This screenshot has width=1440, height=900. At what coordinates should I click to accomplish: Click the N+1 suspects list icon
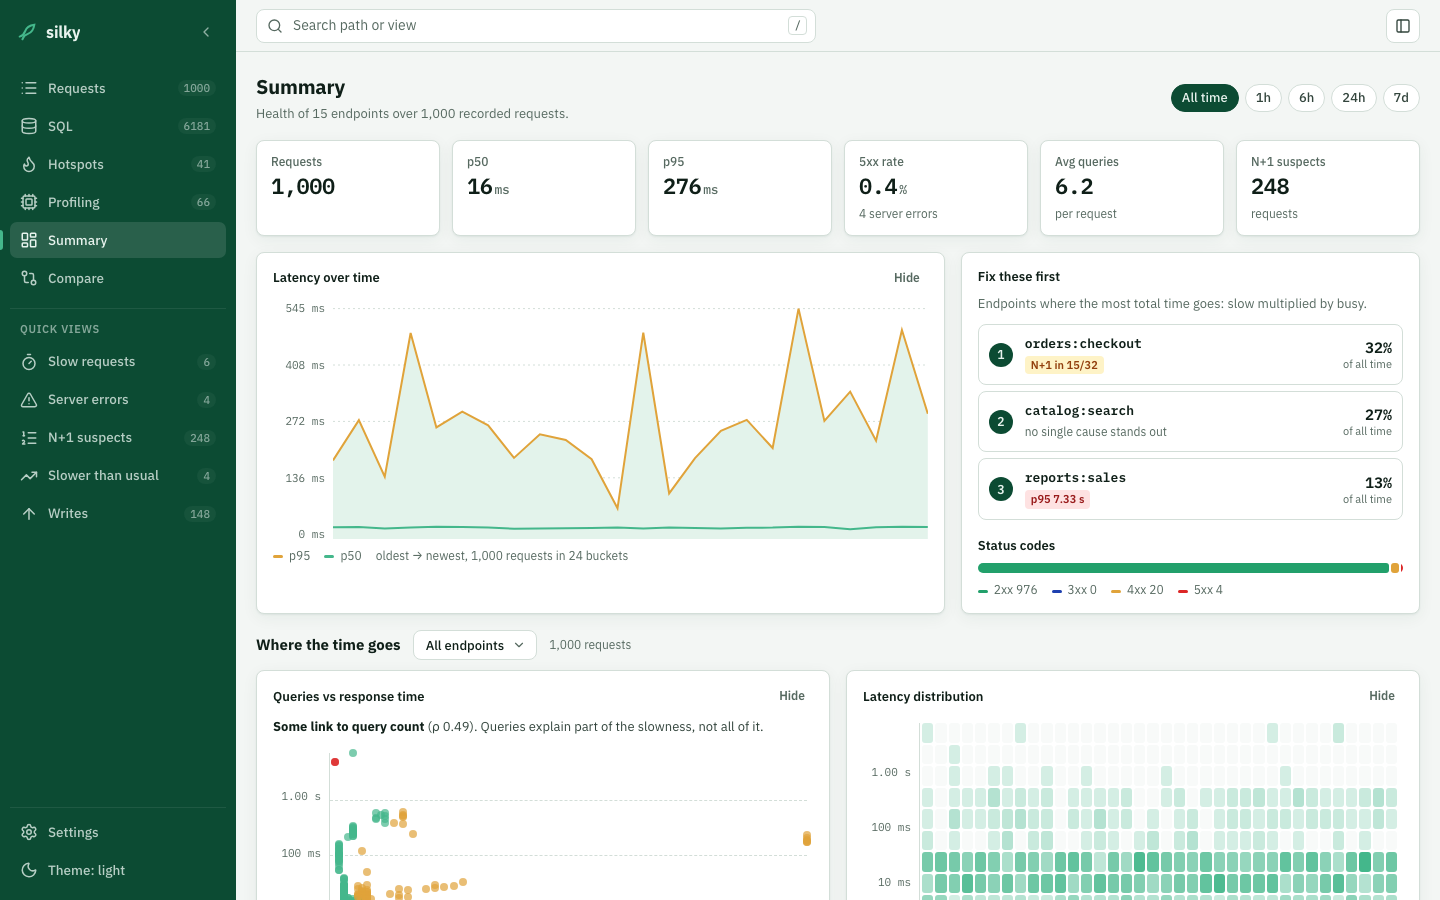29,438
